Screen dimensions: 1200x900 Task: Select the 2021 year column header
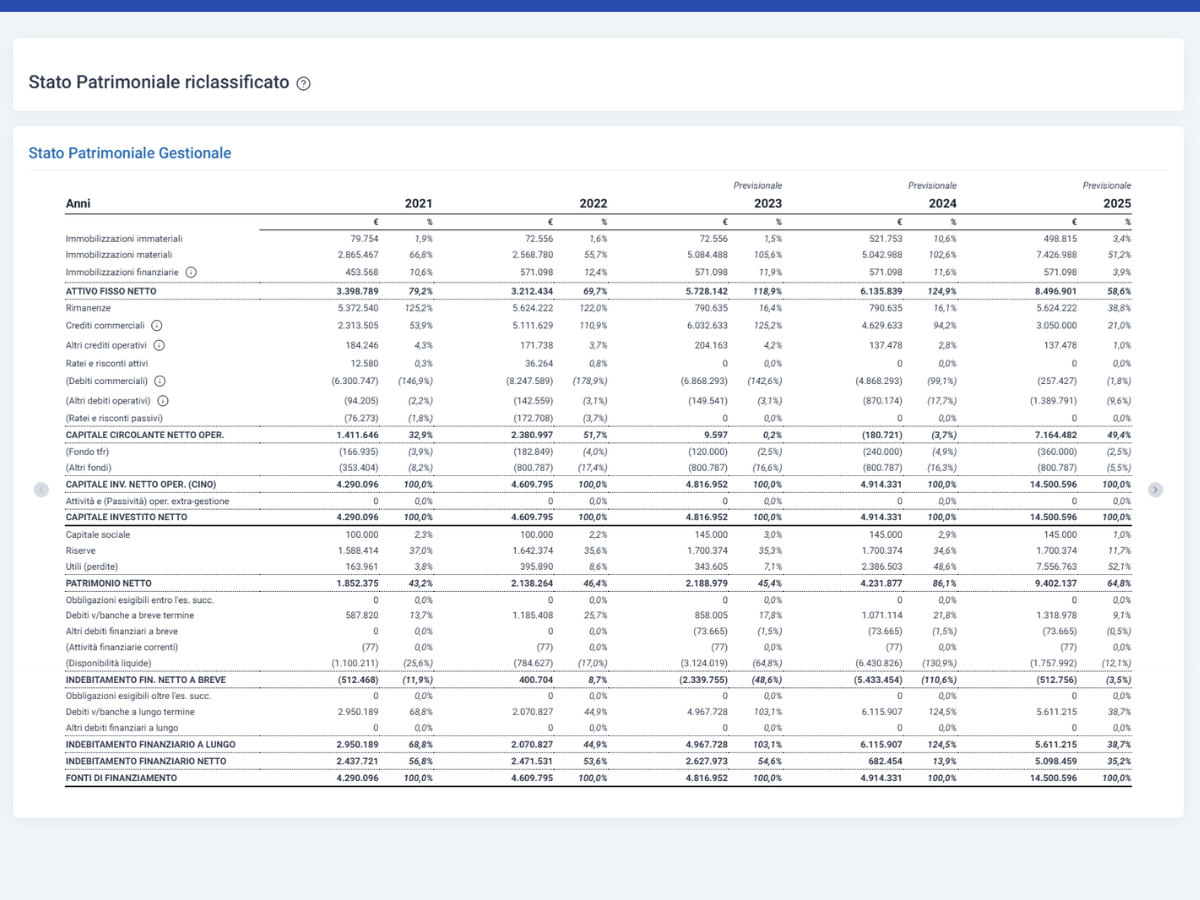click(419, 204)
